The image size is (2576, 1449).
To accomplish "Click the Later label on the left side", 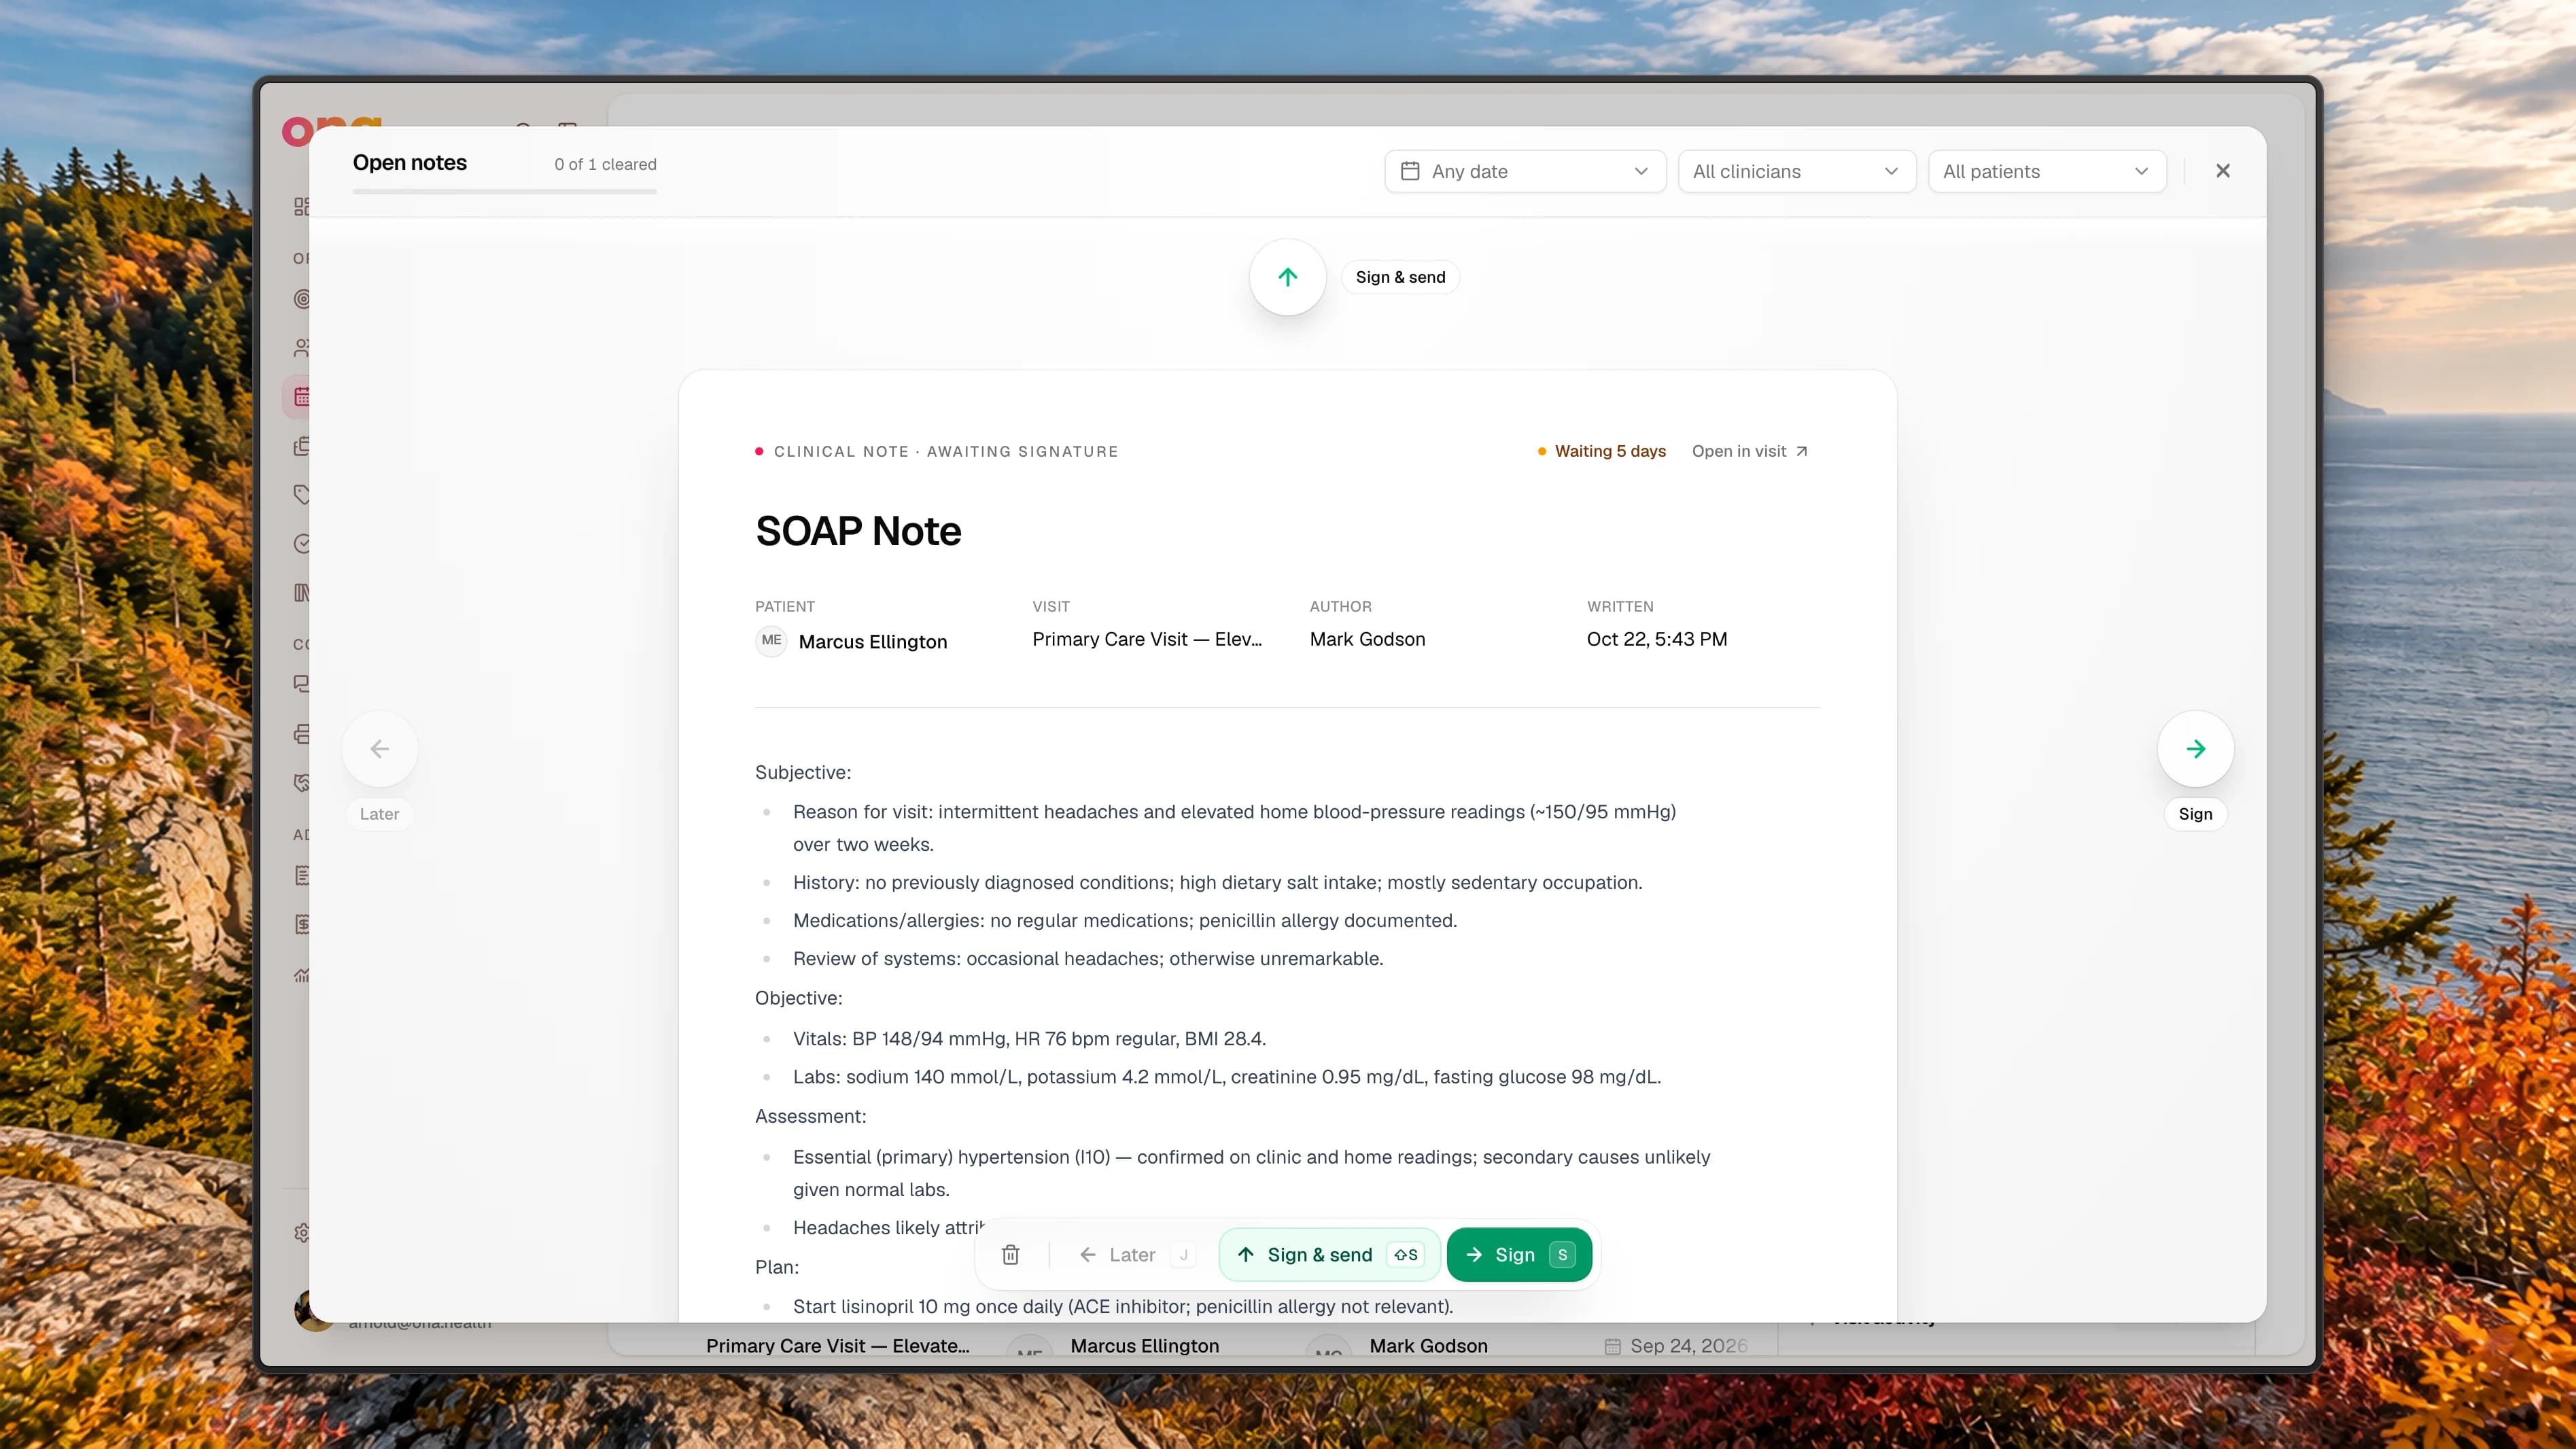I will (379, 814).
